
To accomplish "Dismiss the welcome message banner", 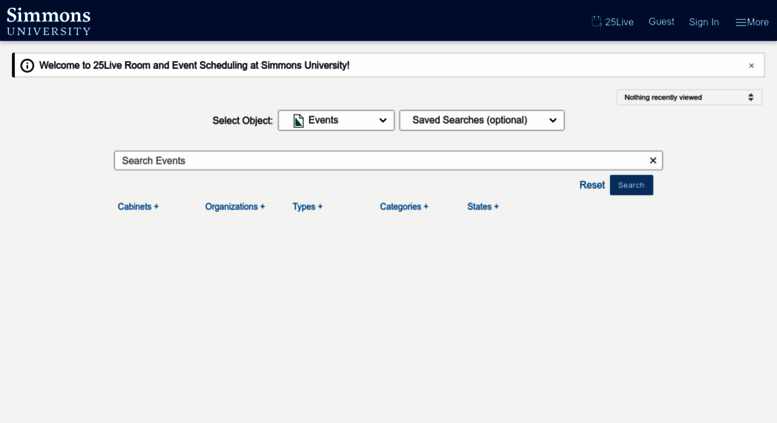I will point(751,65).
